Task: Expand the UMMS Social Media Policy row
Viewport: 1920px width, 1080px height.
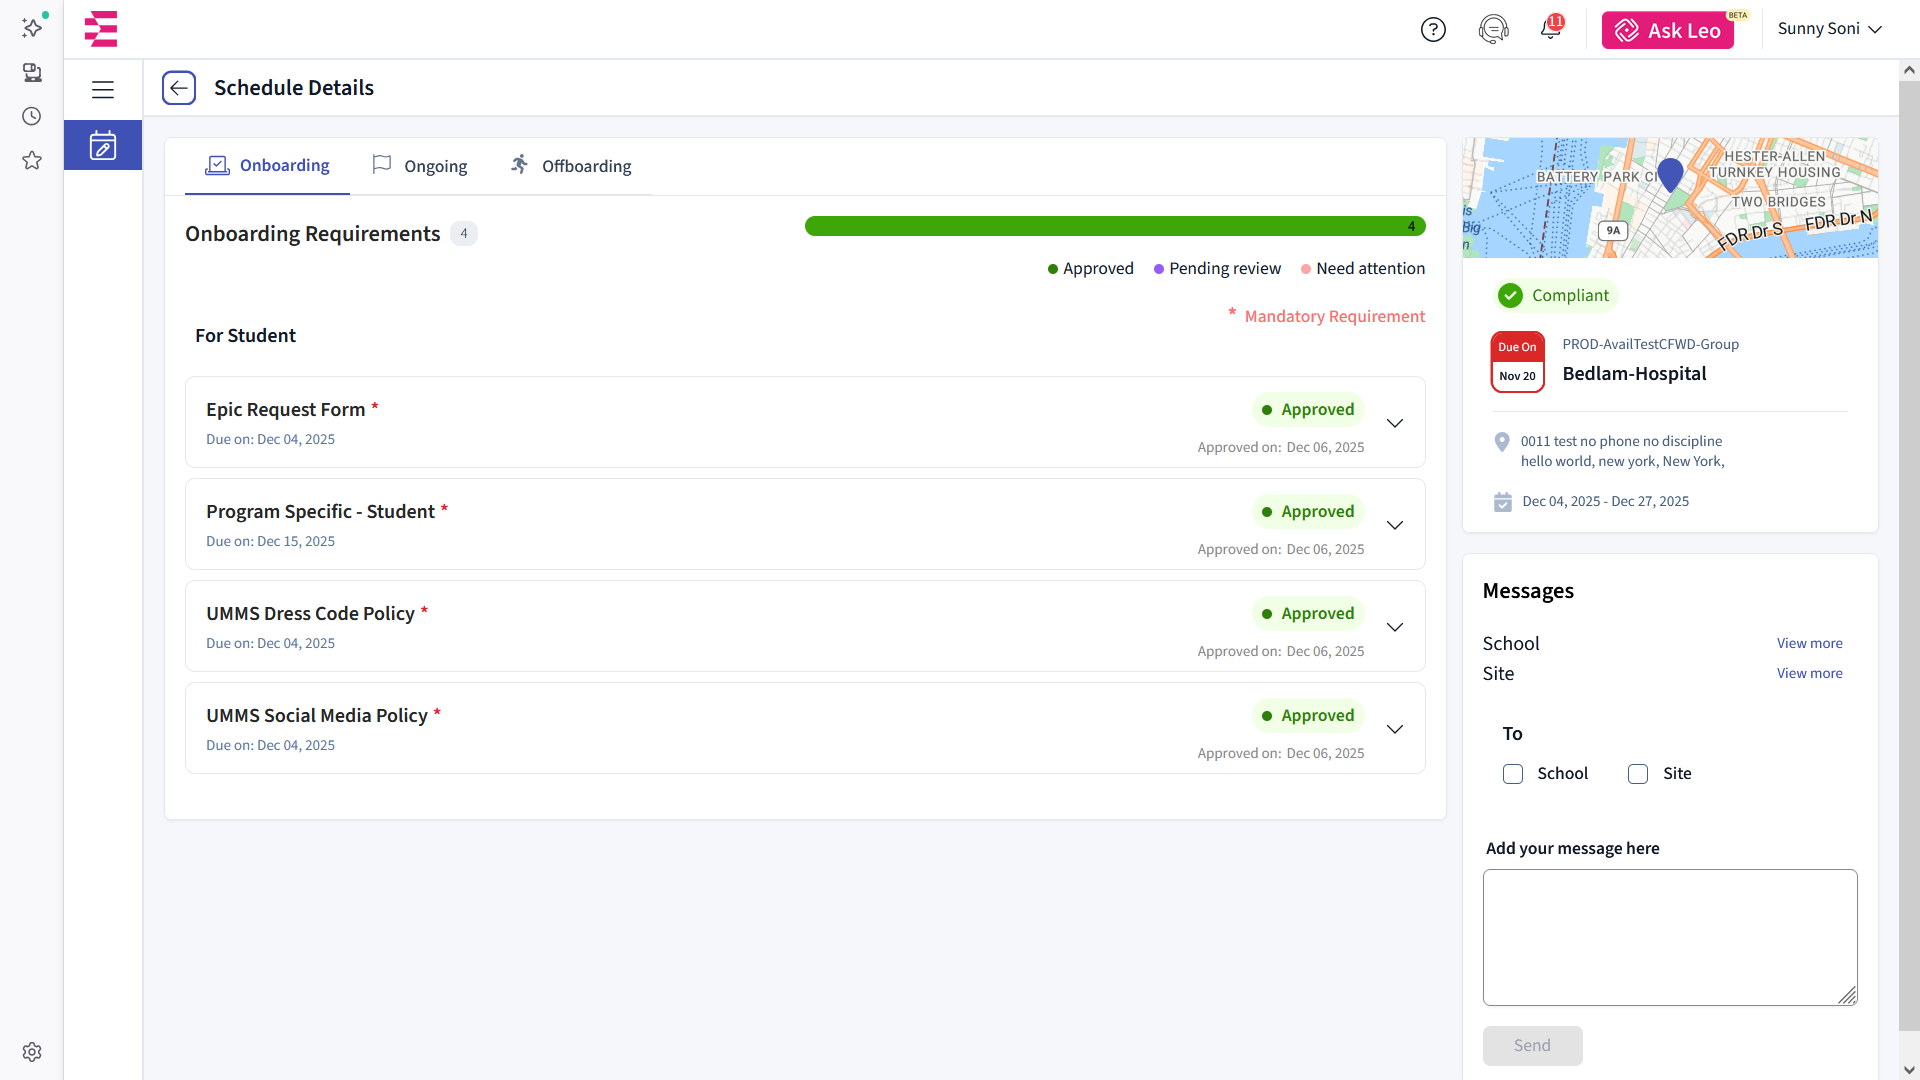Action: point(1395,729)
